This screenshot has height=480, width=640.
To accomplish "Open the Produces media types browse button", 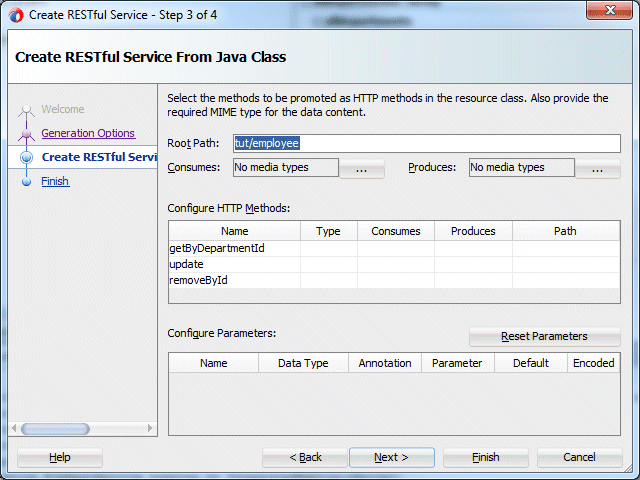I will [x=598, y=168].
